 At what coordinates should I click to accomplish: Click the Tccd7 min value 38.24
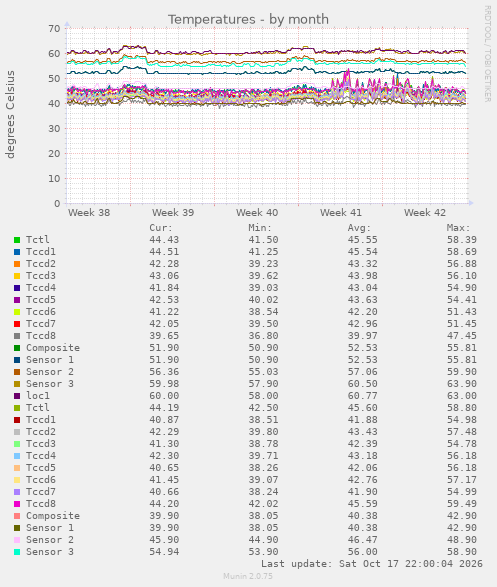263,492
